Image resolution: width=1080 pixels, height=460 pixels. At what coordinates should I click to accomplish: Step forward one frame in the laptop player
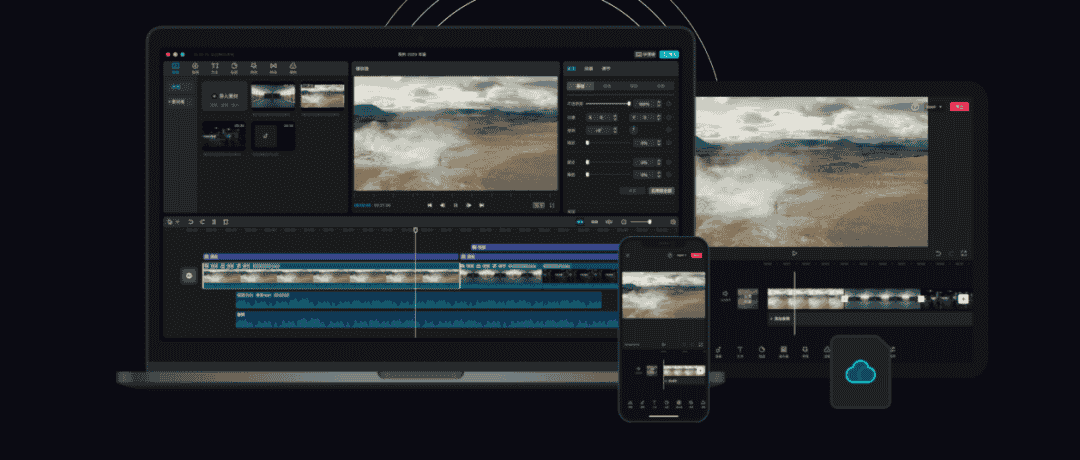pyautogui.click(x=468, y=205)
